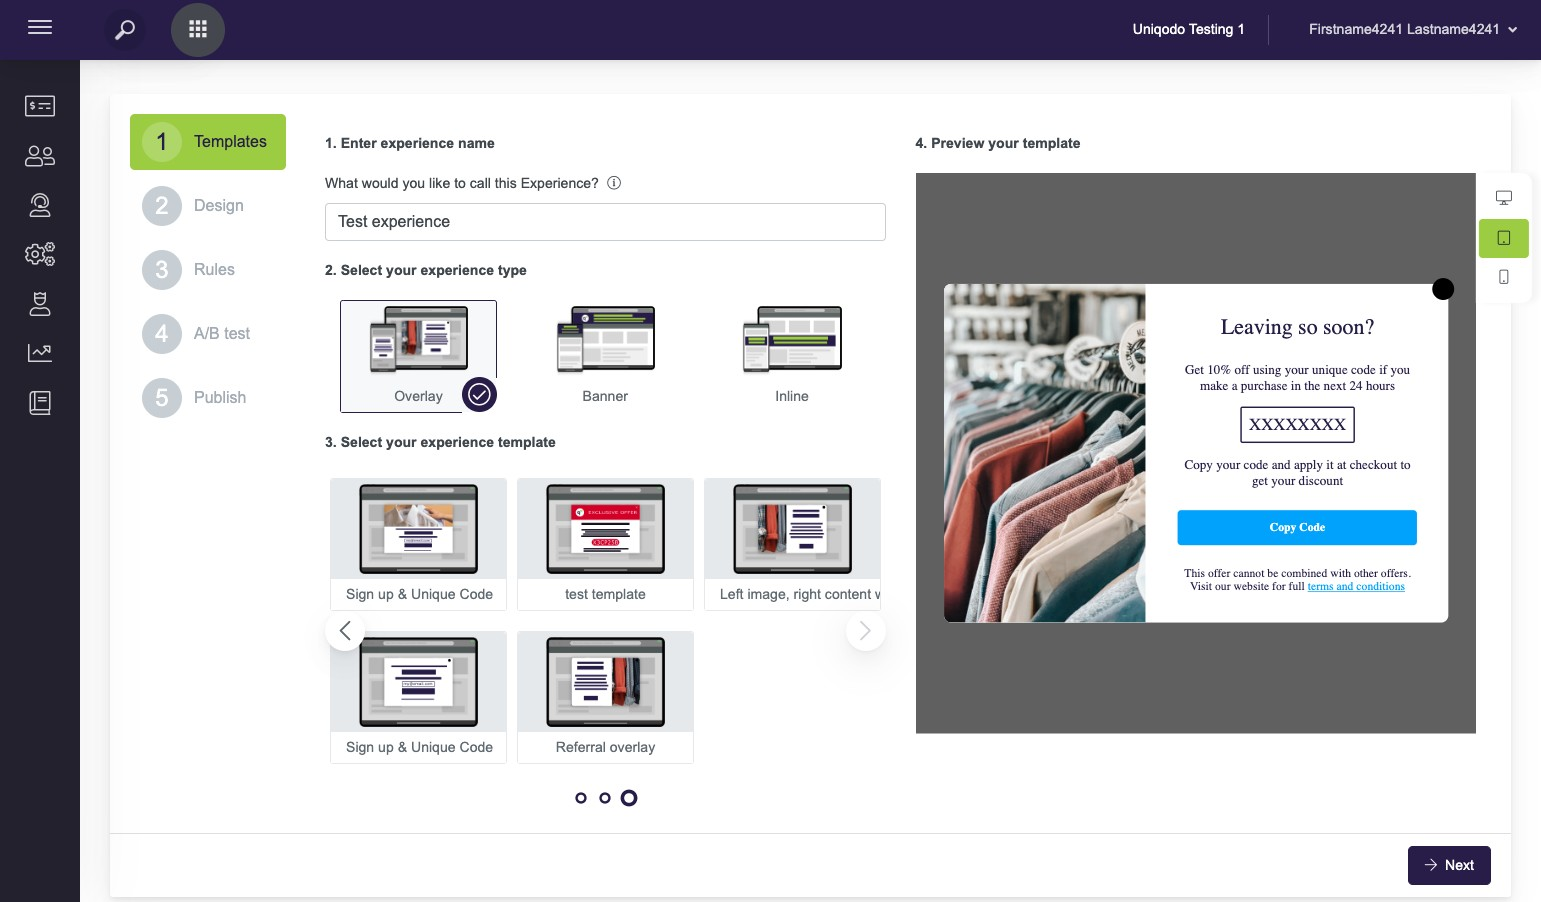Viewport: 1541px width, 902px height.
Task: Open the analytics chart sidebar icon
Action: tap(40, 352)
